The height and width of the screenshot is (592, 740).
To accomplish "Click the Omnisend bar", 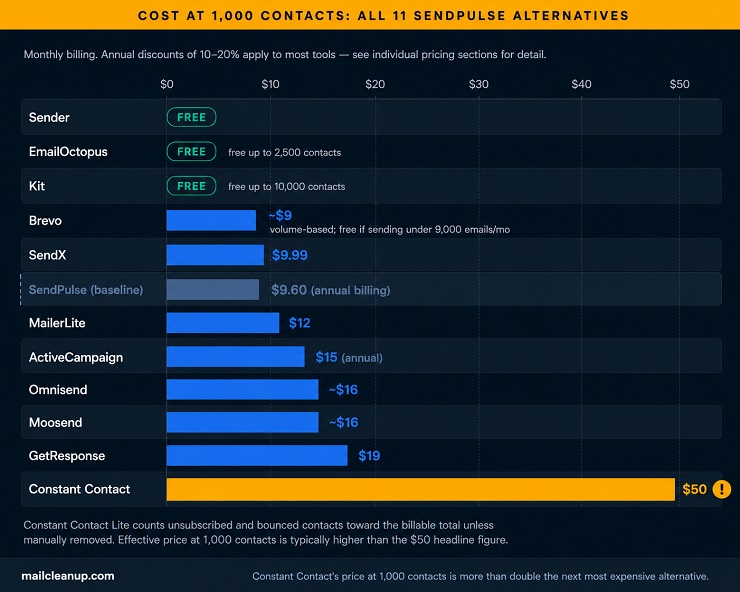I will [x=243, y=389].
